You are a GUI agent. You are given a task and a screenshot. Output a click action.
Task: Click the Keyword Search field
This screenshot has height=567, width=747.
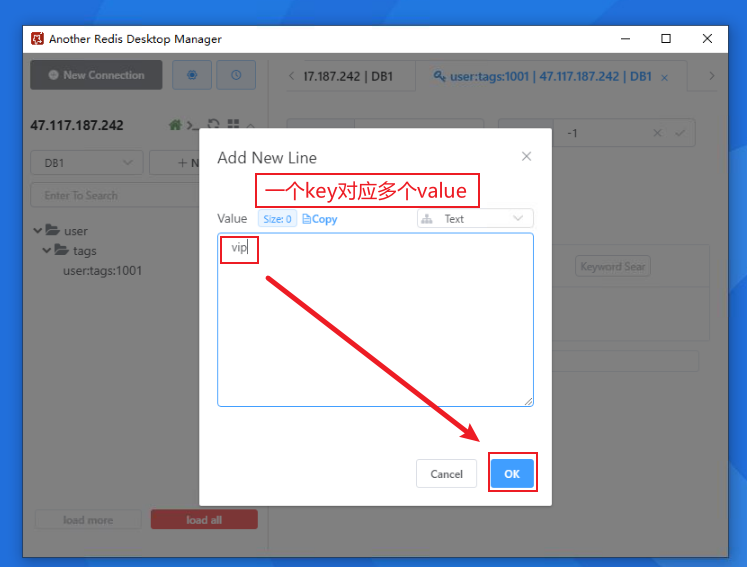click(x=613, y=266)
